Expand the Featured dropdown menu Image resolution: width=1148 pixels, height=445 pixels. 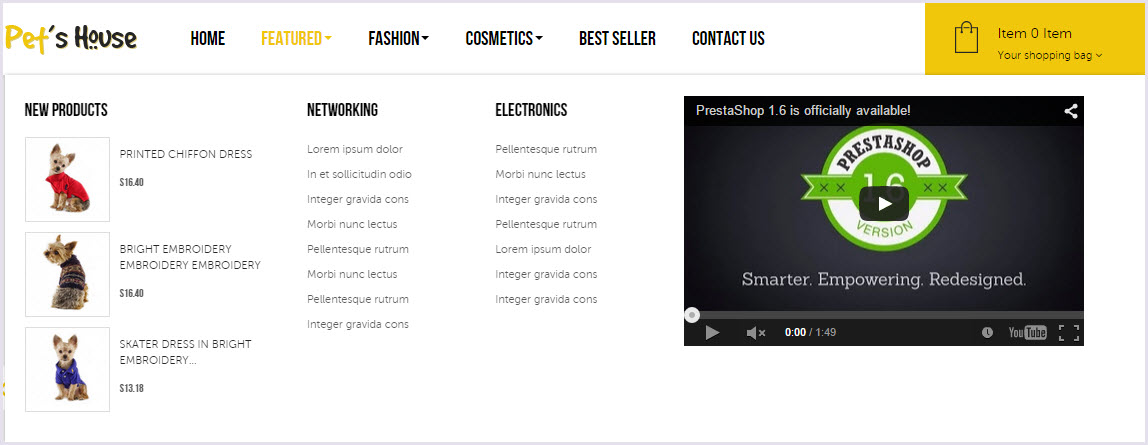pyautogui.click(x=296, y=38)
